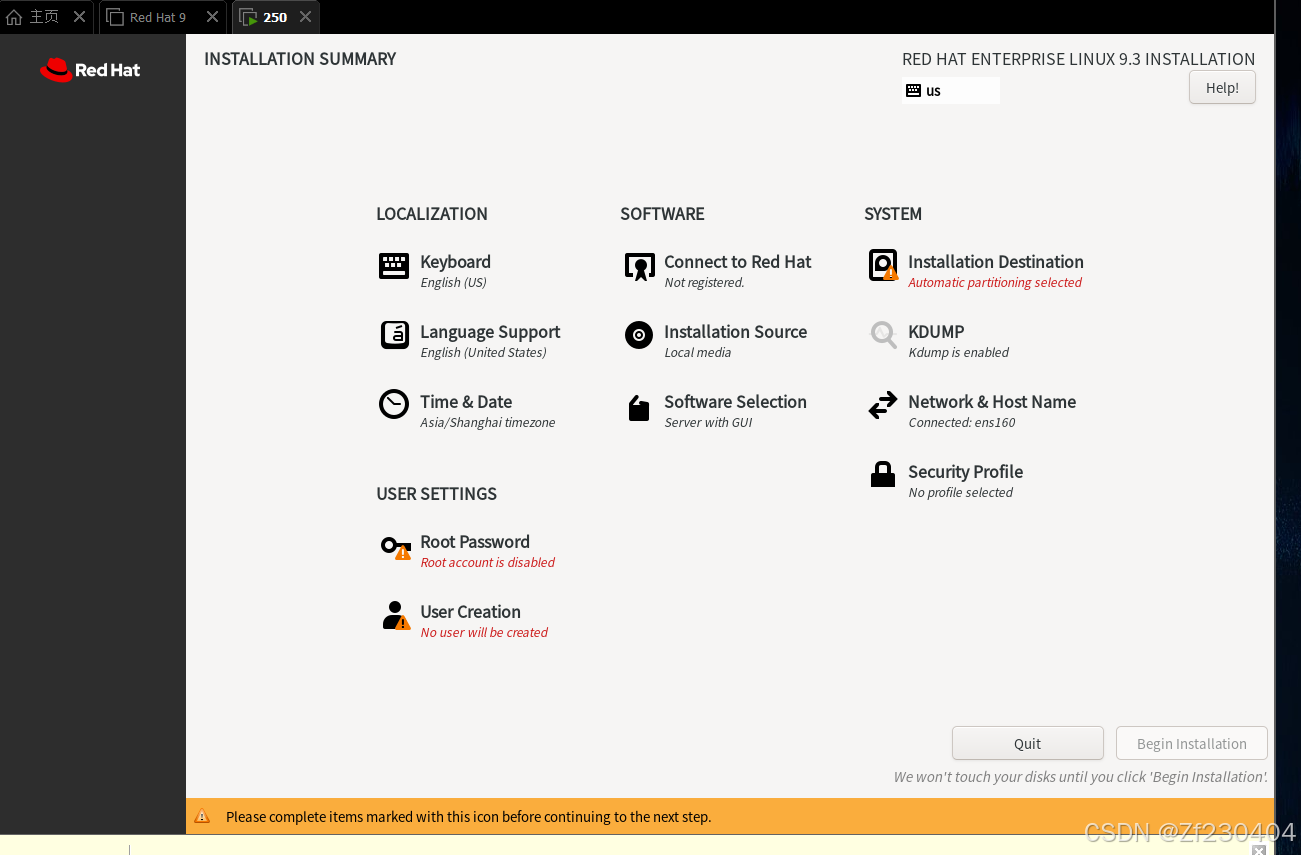
Task: Click 'Local media' text
Action: 698,353
